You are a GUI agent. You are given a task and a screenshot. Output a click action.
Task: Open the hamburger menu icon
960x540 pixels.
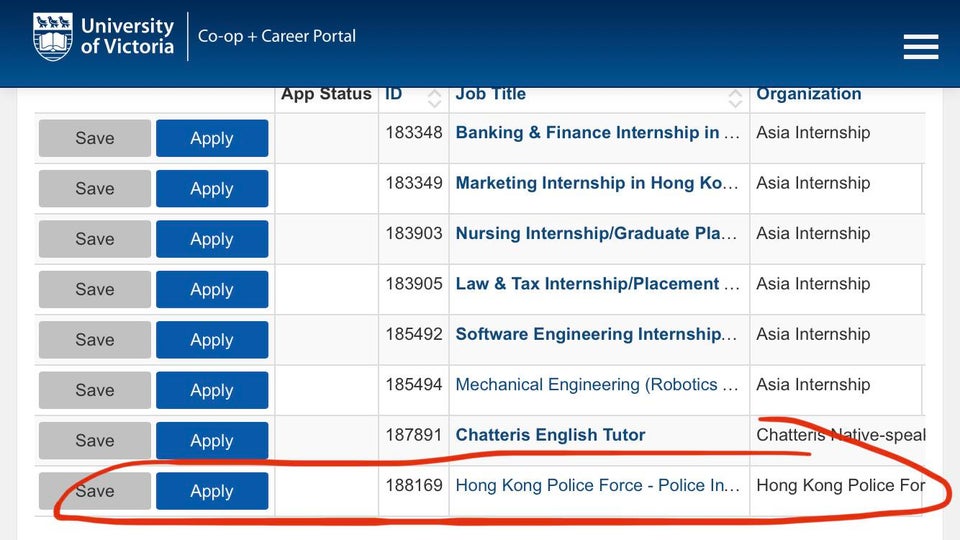[x=920, y=46]
